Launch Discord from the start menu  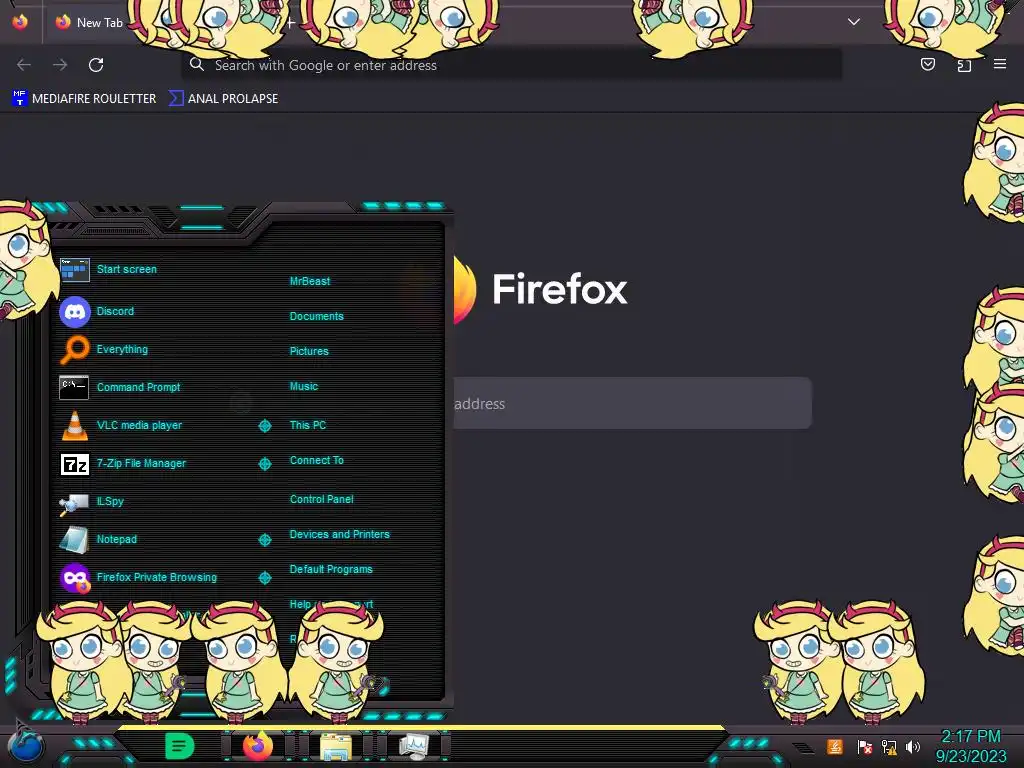97,312
